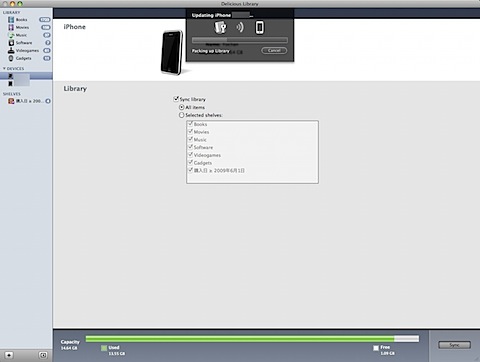Open the action button at sidebar bottom
The height and width of the screenshot is (362, 480).
[x=43, y=355]
